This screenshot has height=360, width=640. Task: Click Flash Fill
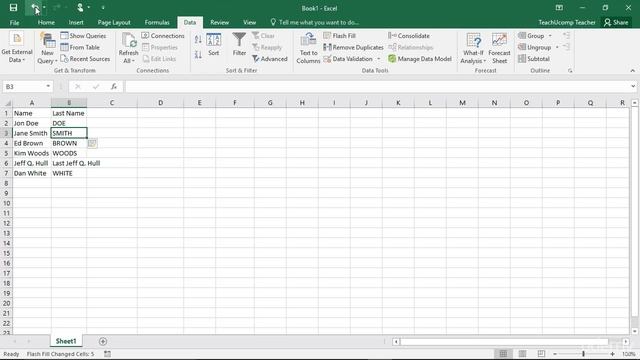coord(339,36)
